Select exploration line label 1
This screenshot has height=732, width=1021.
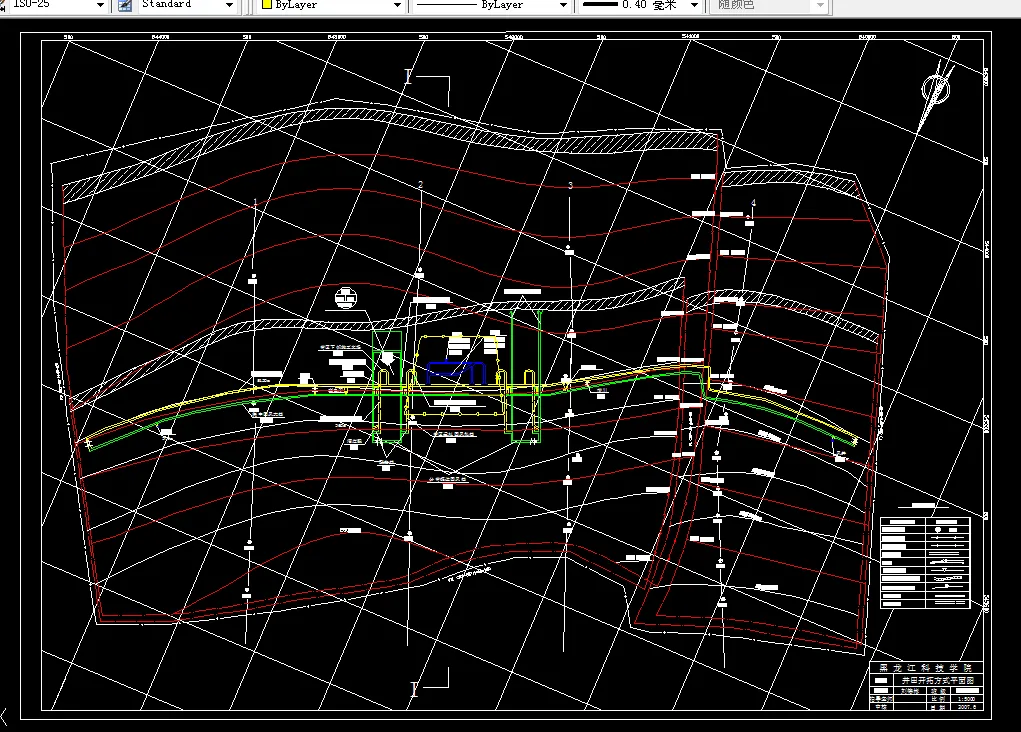pyautogui.click(x=255, y=203)
